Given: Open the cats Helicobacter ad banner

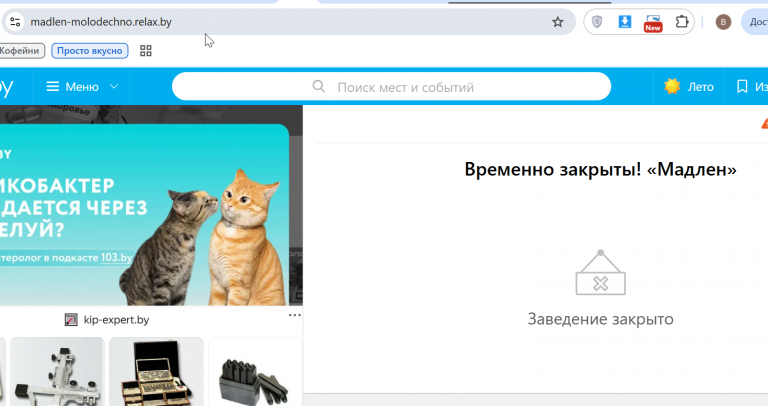Looking at the screenshot, I should (x=144, y=215).
